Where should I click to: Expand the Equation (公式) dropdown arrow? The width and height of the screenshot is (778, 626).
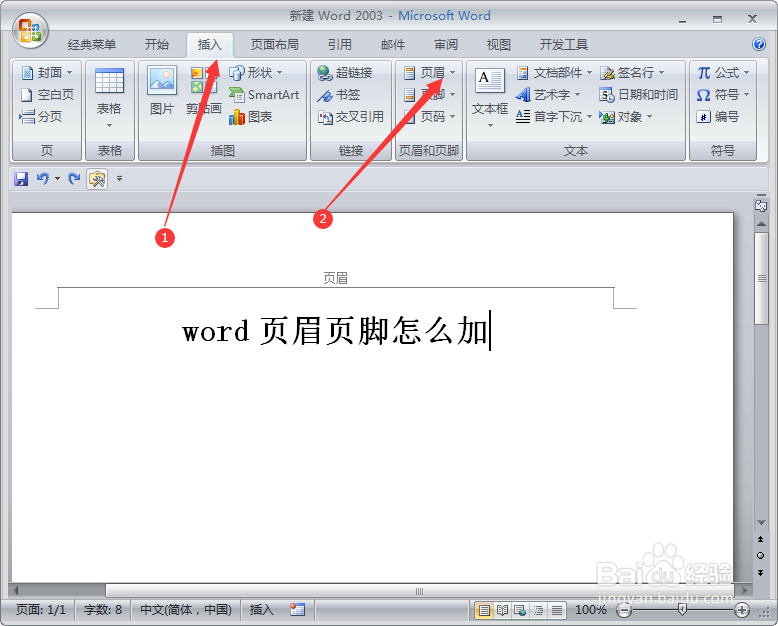pos(746,73)
